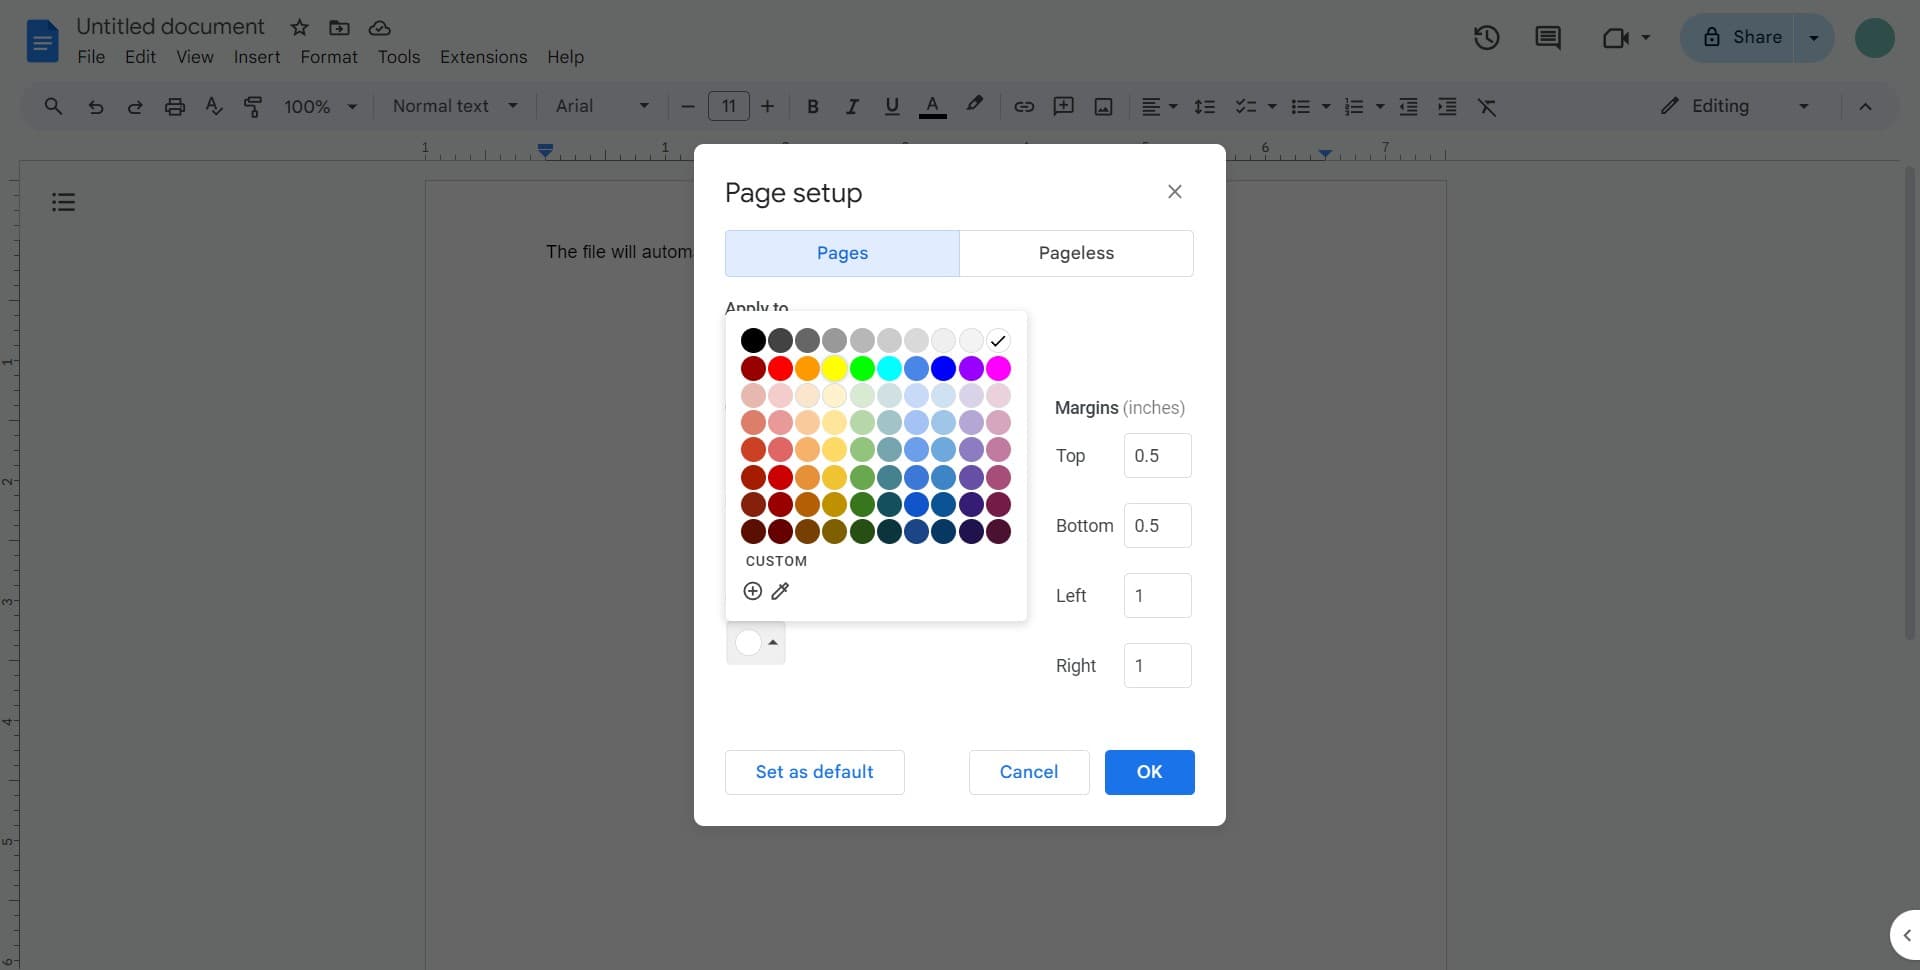Open the Format menu
The width and height of the screenshot is (1920, 970).
(329, 57)
